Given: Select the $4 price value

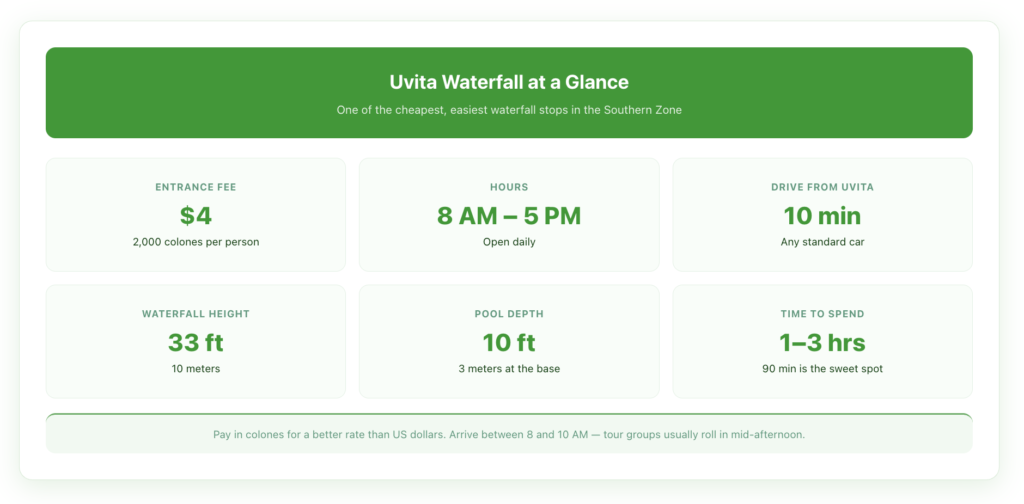Looking at the screenshot, I should tap(196, 215).
